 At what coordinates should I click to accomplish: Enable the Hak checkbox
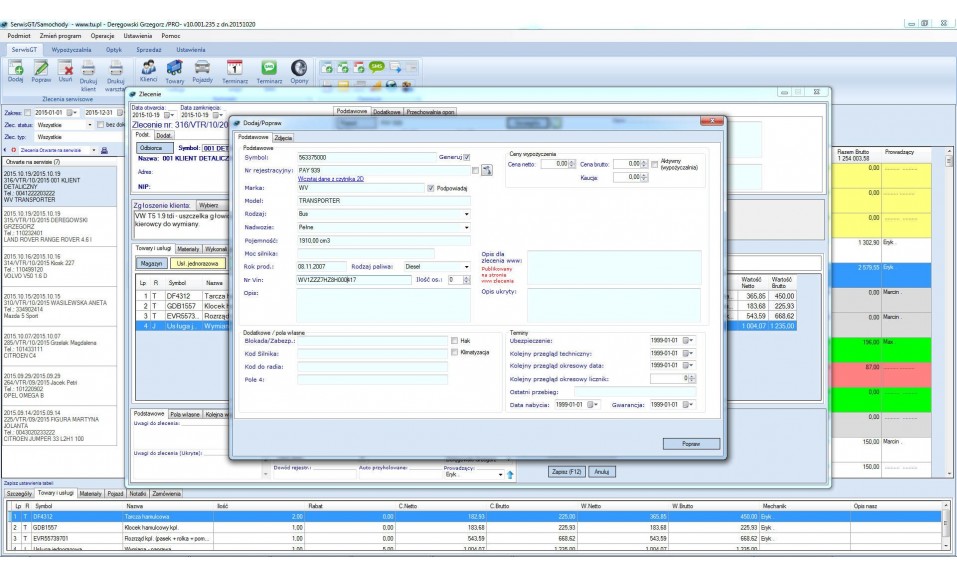coord(455,340)
